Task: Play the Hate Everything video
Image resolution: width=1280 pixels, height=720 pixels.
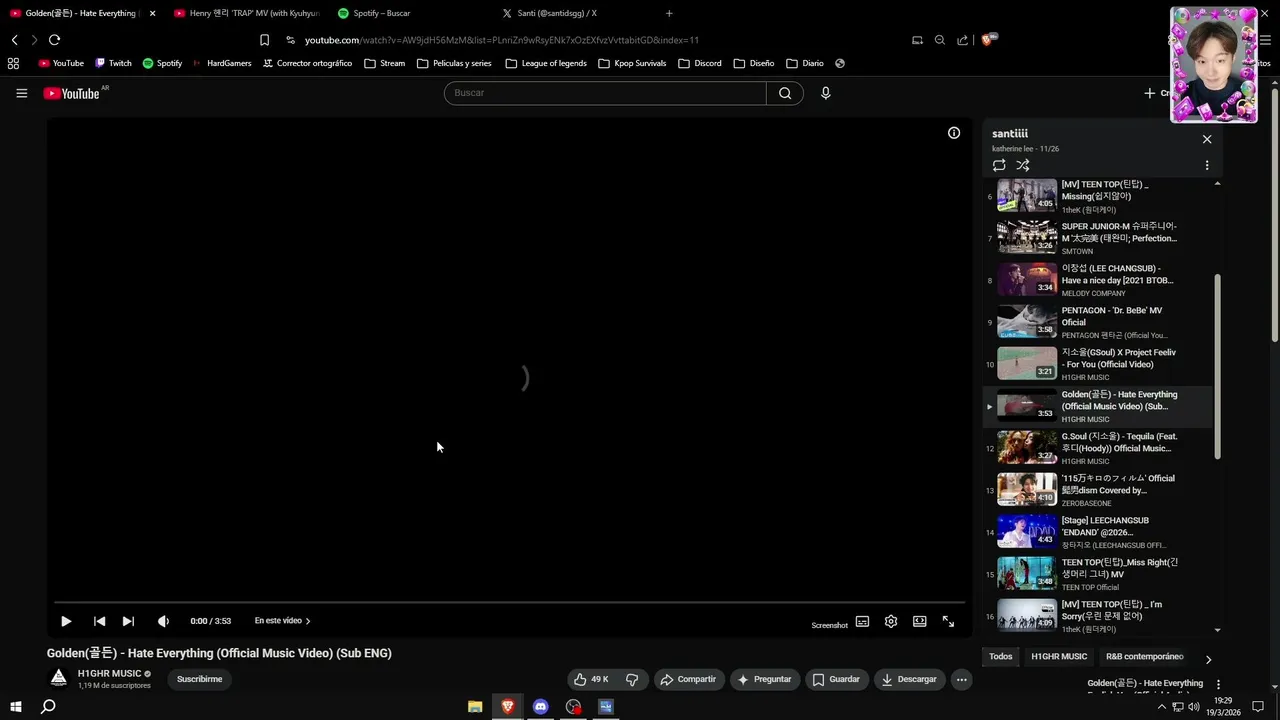Action: coord(66,621)
